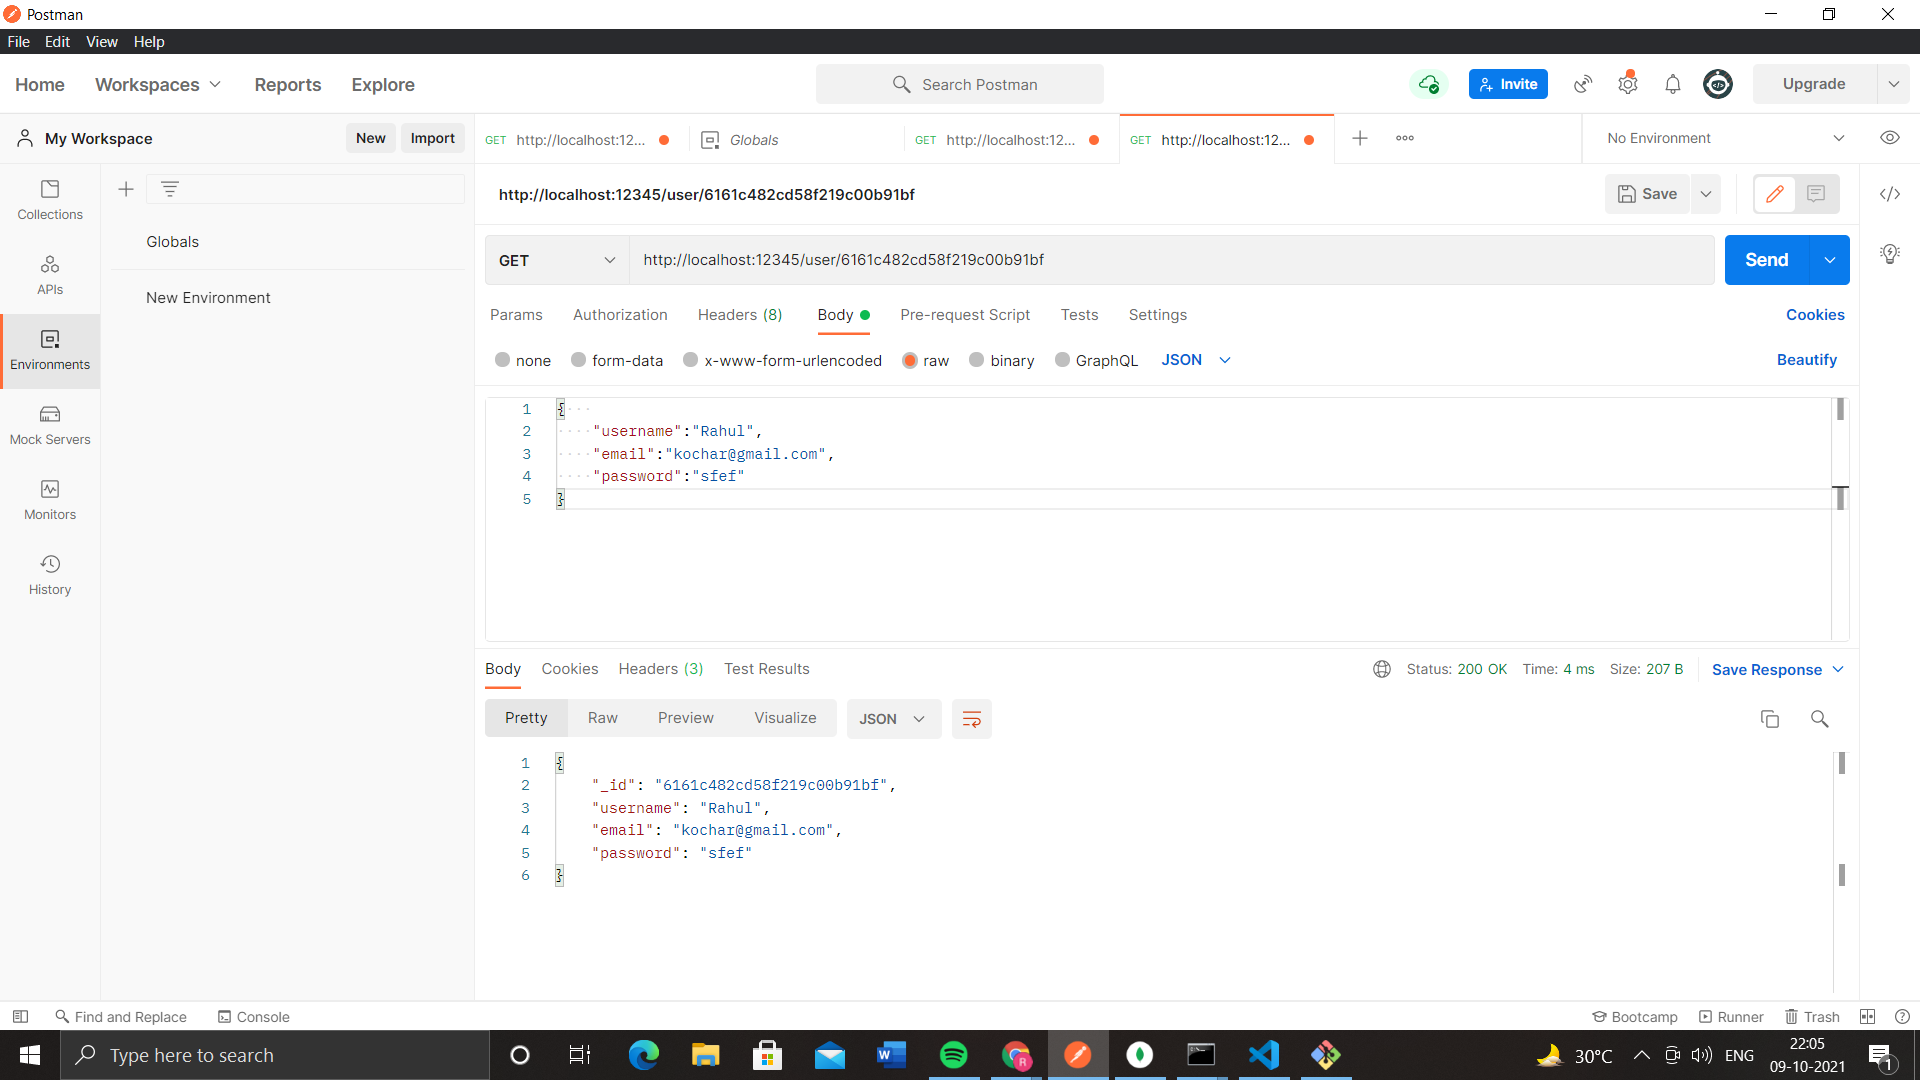Open the Console in the status bar

coord(254,1017)
